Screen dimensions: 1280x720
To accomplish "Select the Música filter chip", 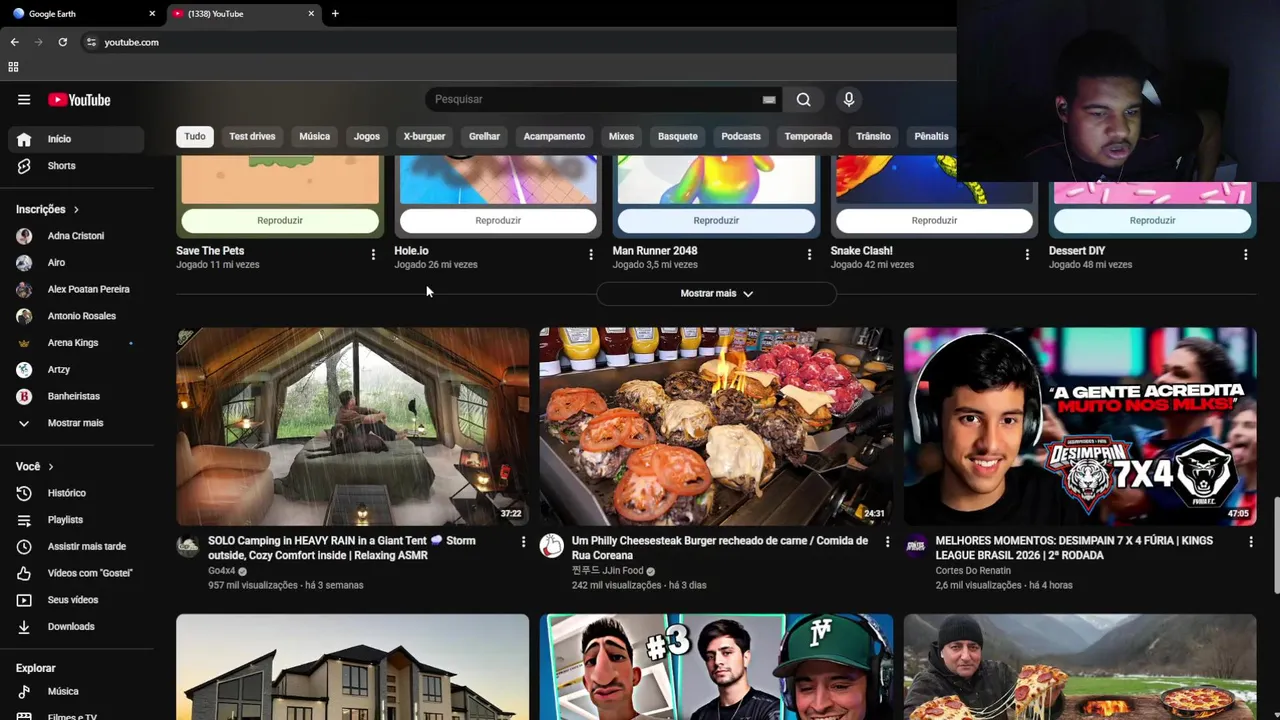I will (x=314, y=137).
